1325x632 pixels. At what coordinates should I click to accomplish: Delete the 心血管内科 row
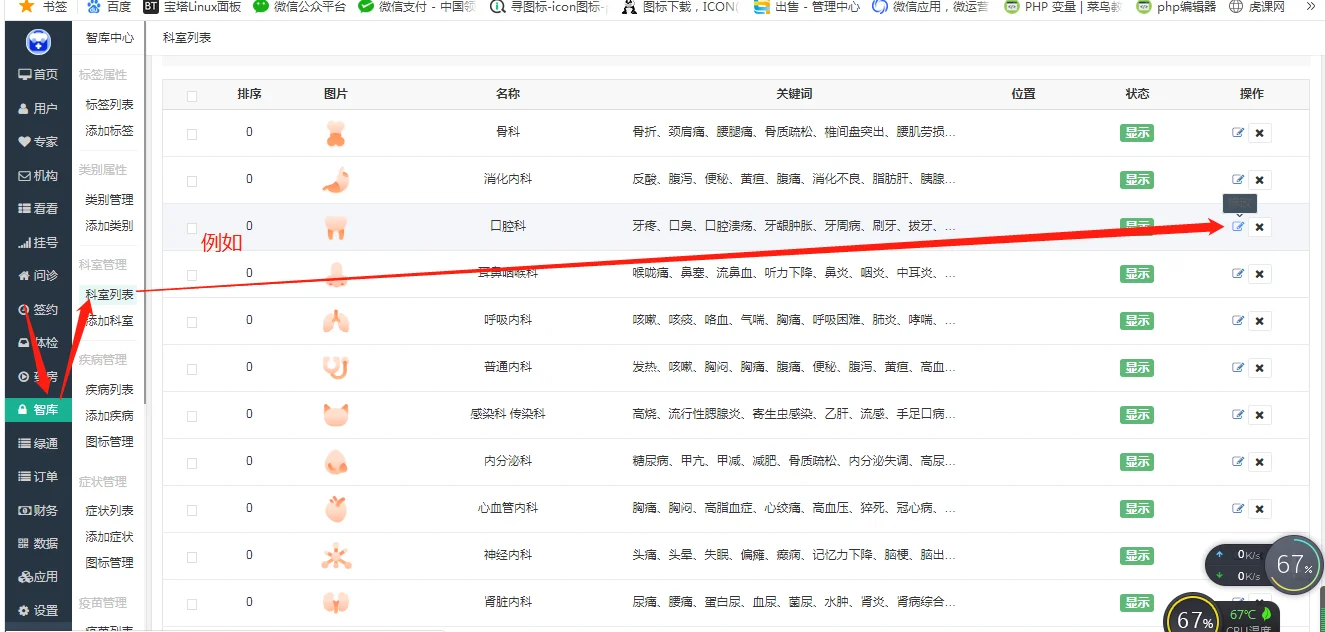(x=1259, y=509)
